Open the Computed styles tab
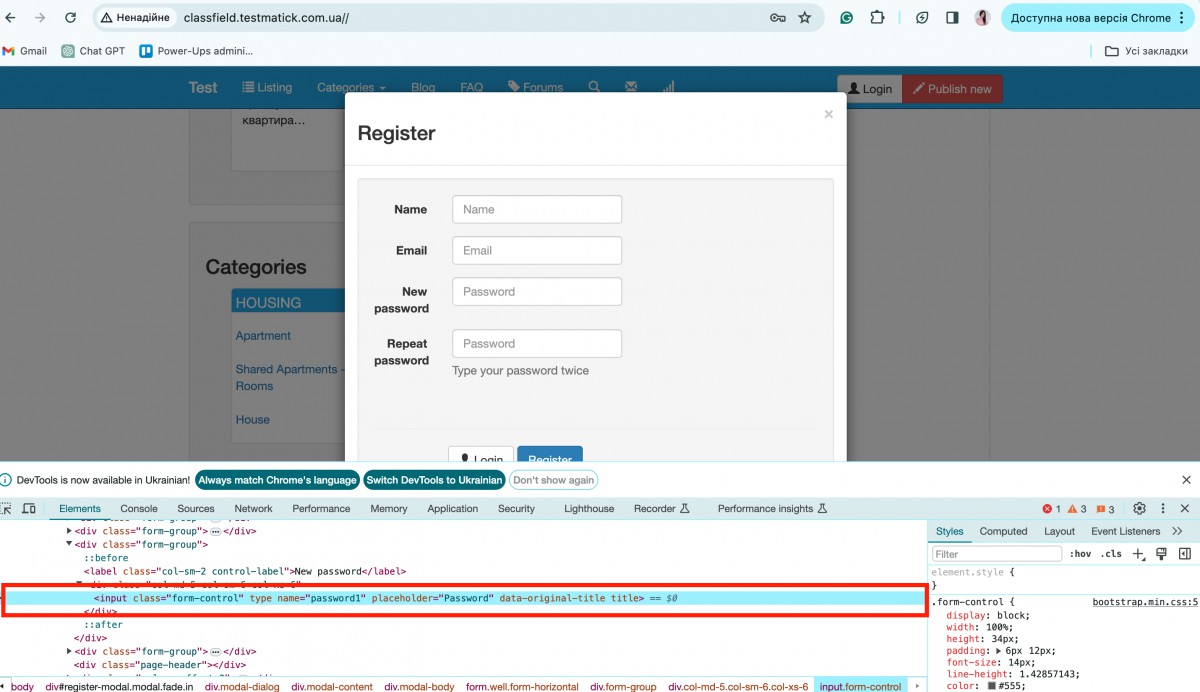The width and height of the screenshot is (1200, 692). (1003, 531)
